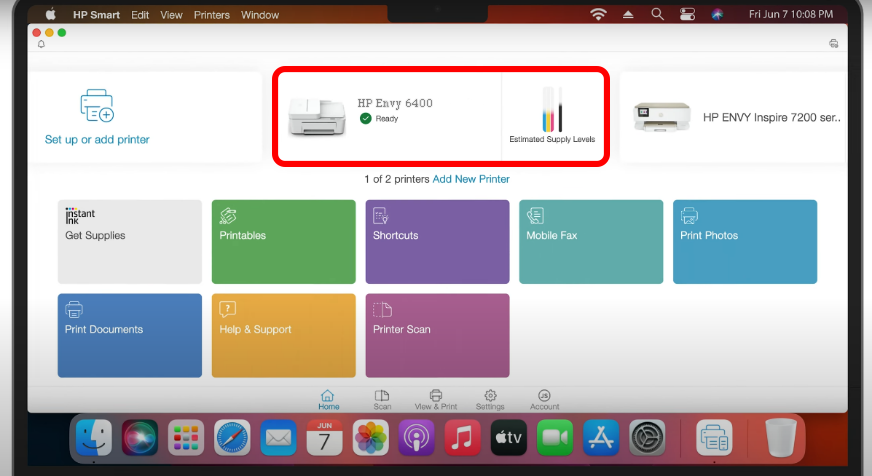This screenshot has width=872, height=476.
Task: Open the Printables tile
Action: [x=284, y=242]
